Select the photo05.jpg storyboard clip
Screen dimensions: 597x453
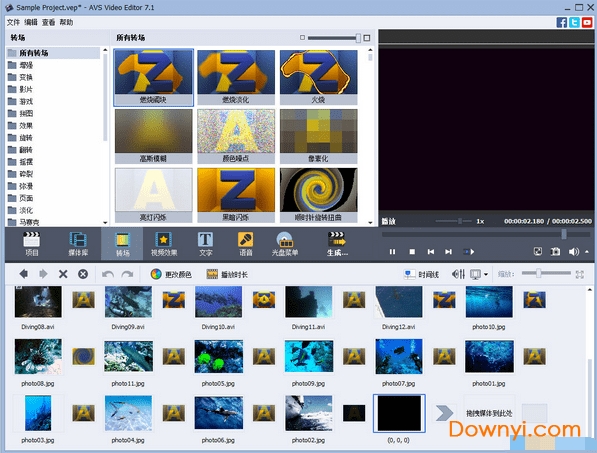(x=219, y=356)
